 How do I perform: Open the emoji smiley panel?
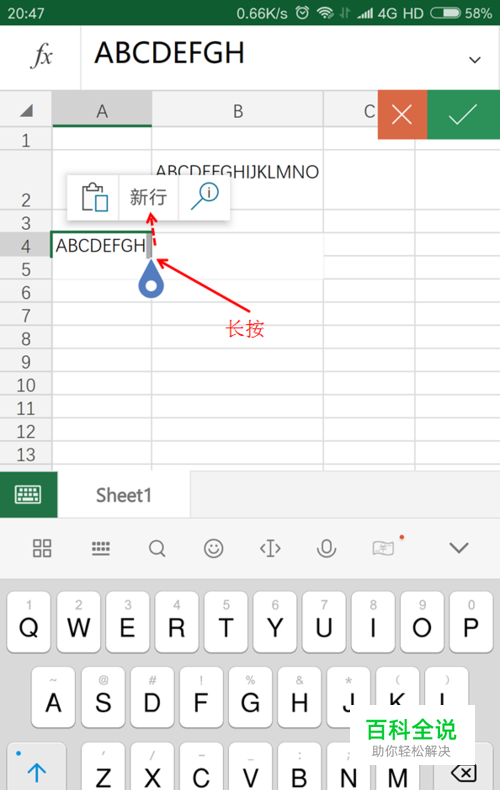tap(213, 548)
